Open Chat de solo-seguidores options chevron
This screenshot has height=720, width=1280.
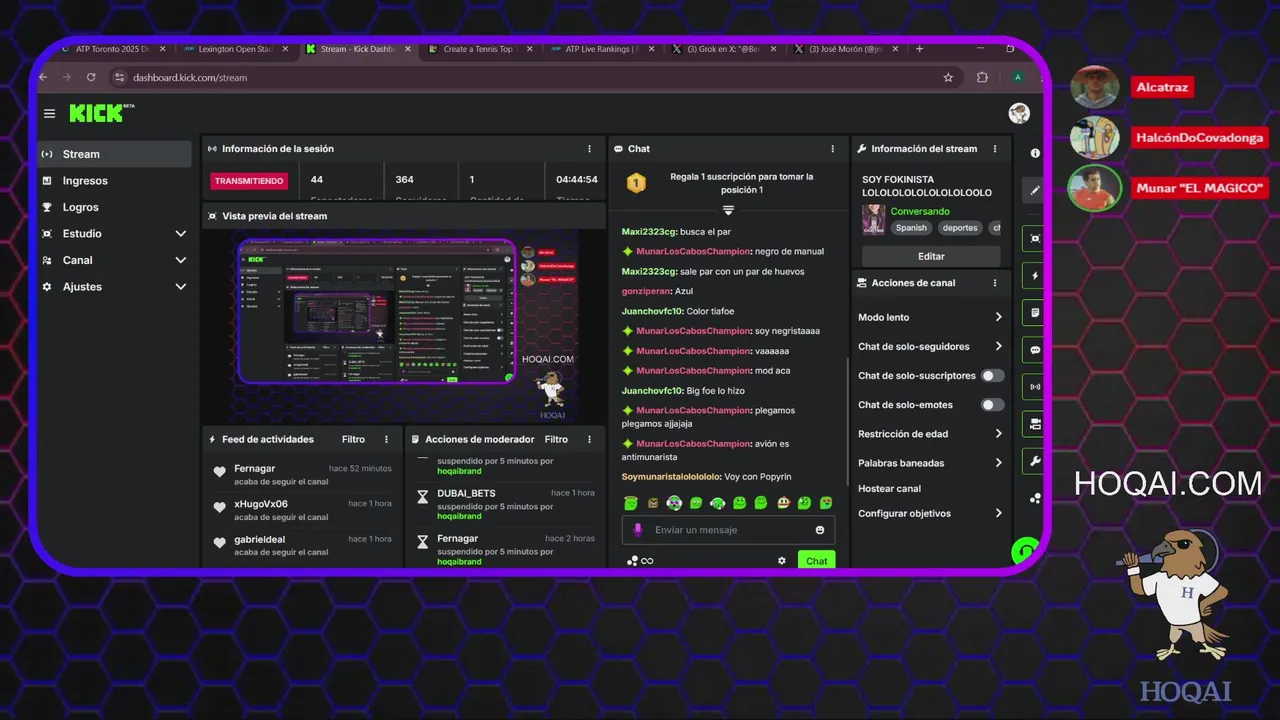click(x=998, y=346)
